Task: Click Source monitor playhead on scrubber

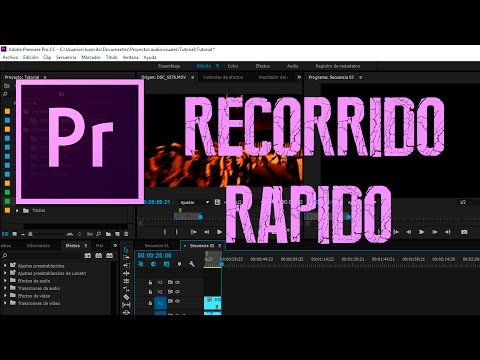Action: [200, 217]
